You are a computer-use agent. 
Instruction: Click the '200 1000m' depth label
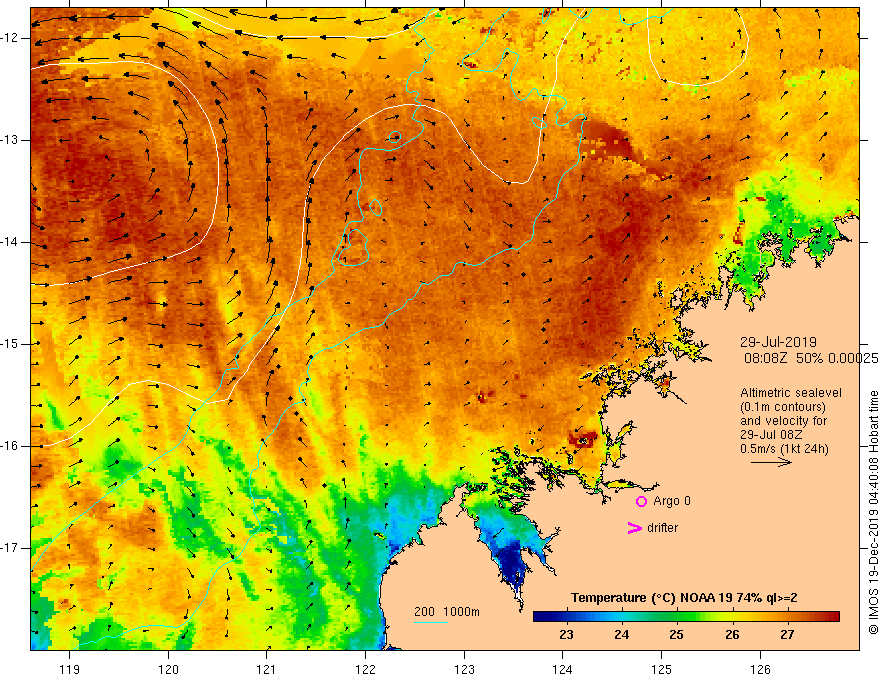447,612
